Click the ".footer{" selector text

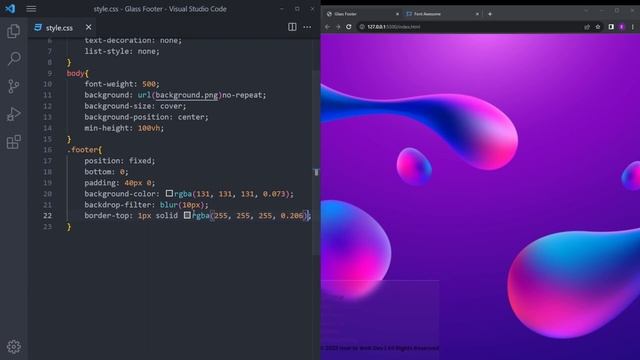click(84, 150)
